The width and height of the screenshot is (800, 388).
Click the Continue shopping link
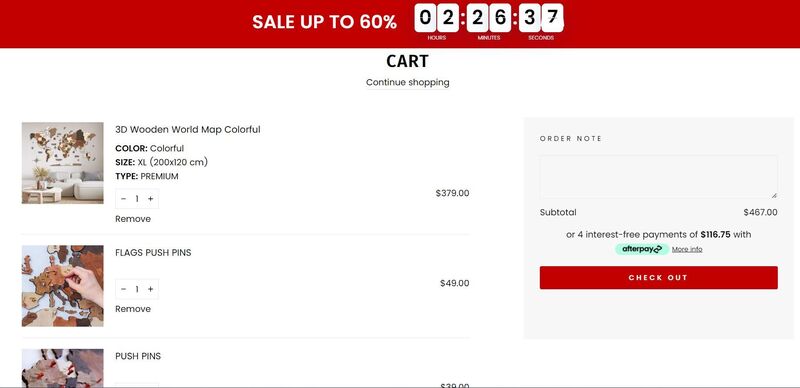click(408, 82)
